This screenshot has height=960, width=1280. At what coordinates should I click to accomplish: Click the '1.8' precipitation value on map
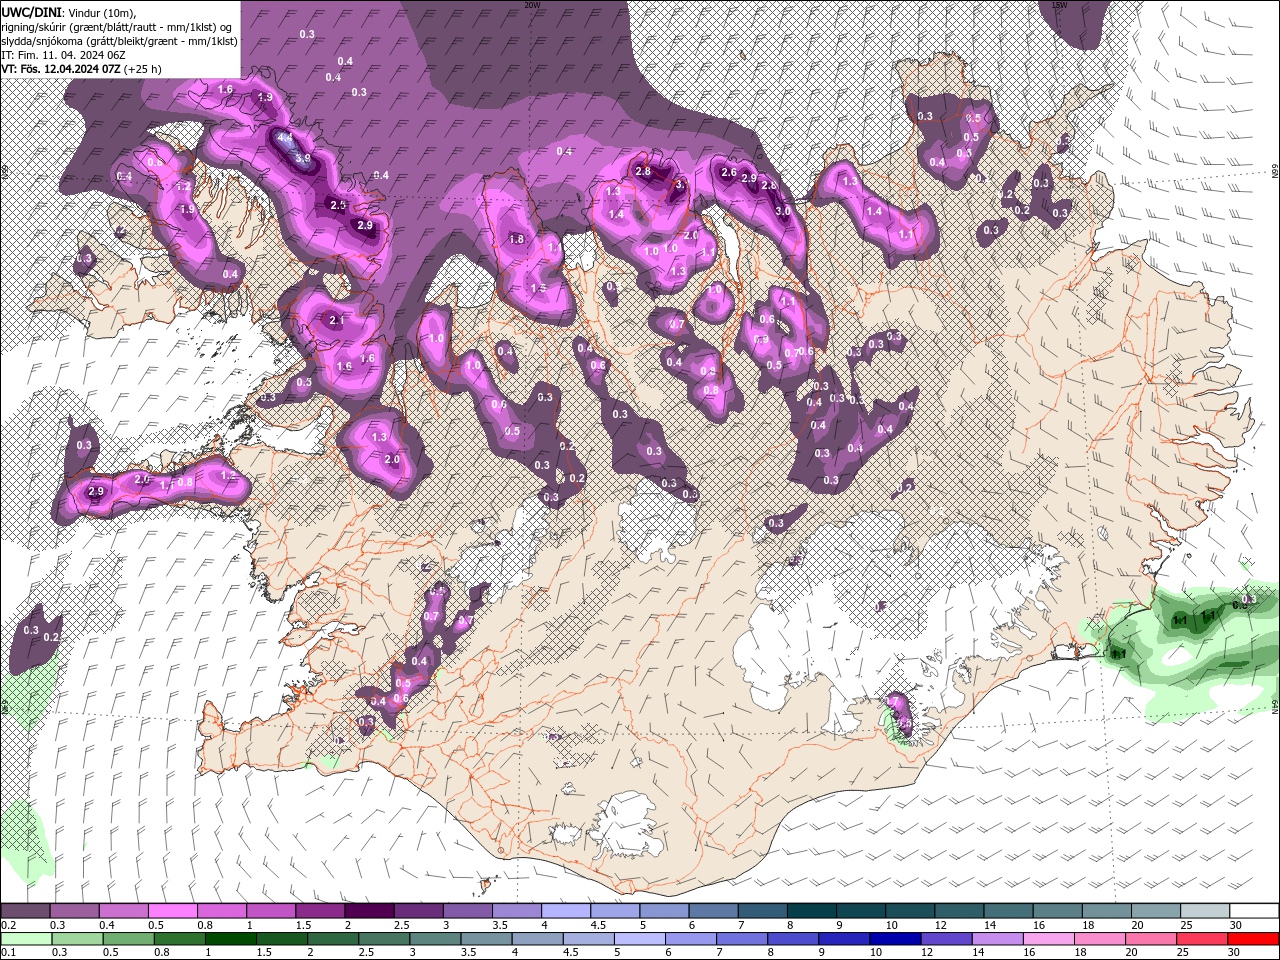coord(517,239)
